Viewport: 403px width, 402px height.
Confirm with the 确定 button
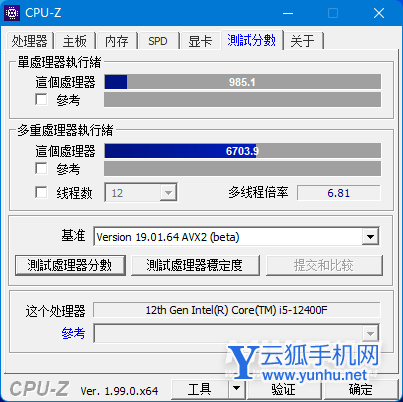[361, 389]
